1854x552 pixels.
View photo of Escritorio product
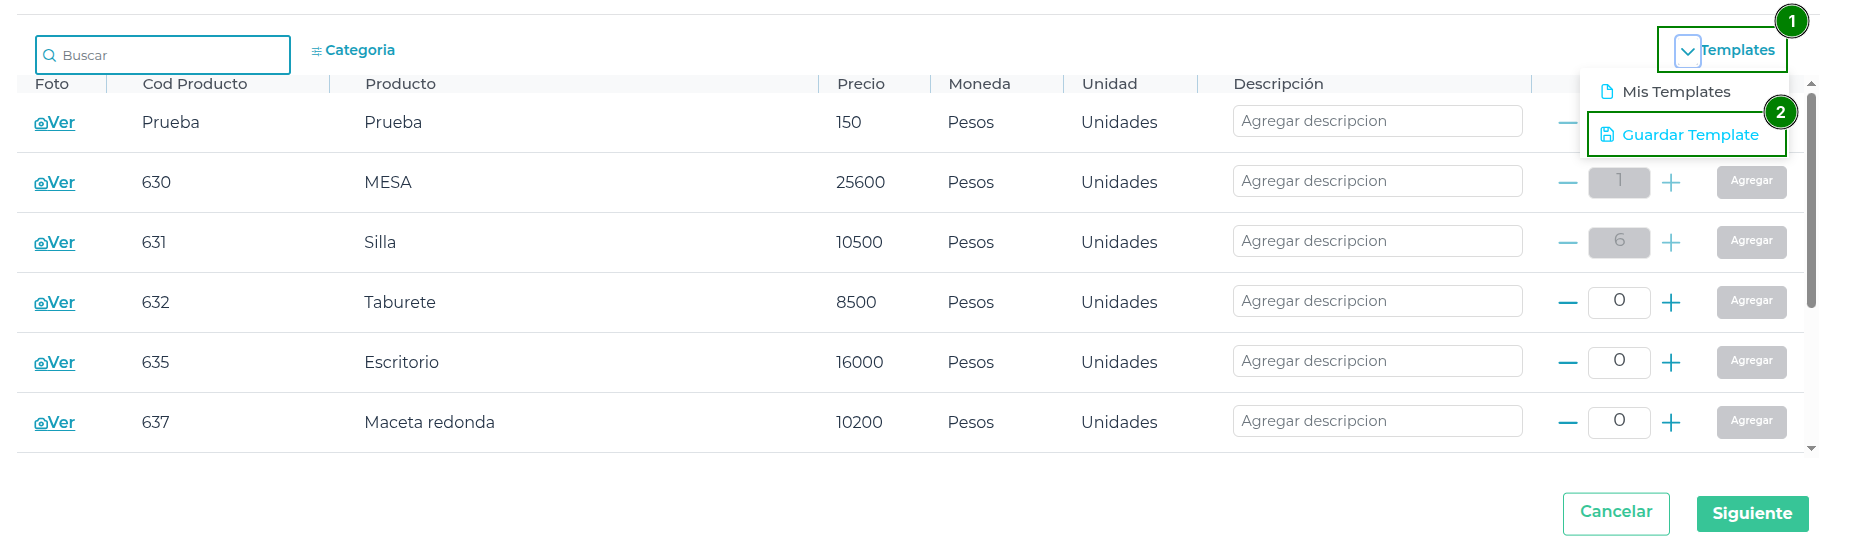click(x=55, y=363)
